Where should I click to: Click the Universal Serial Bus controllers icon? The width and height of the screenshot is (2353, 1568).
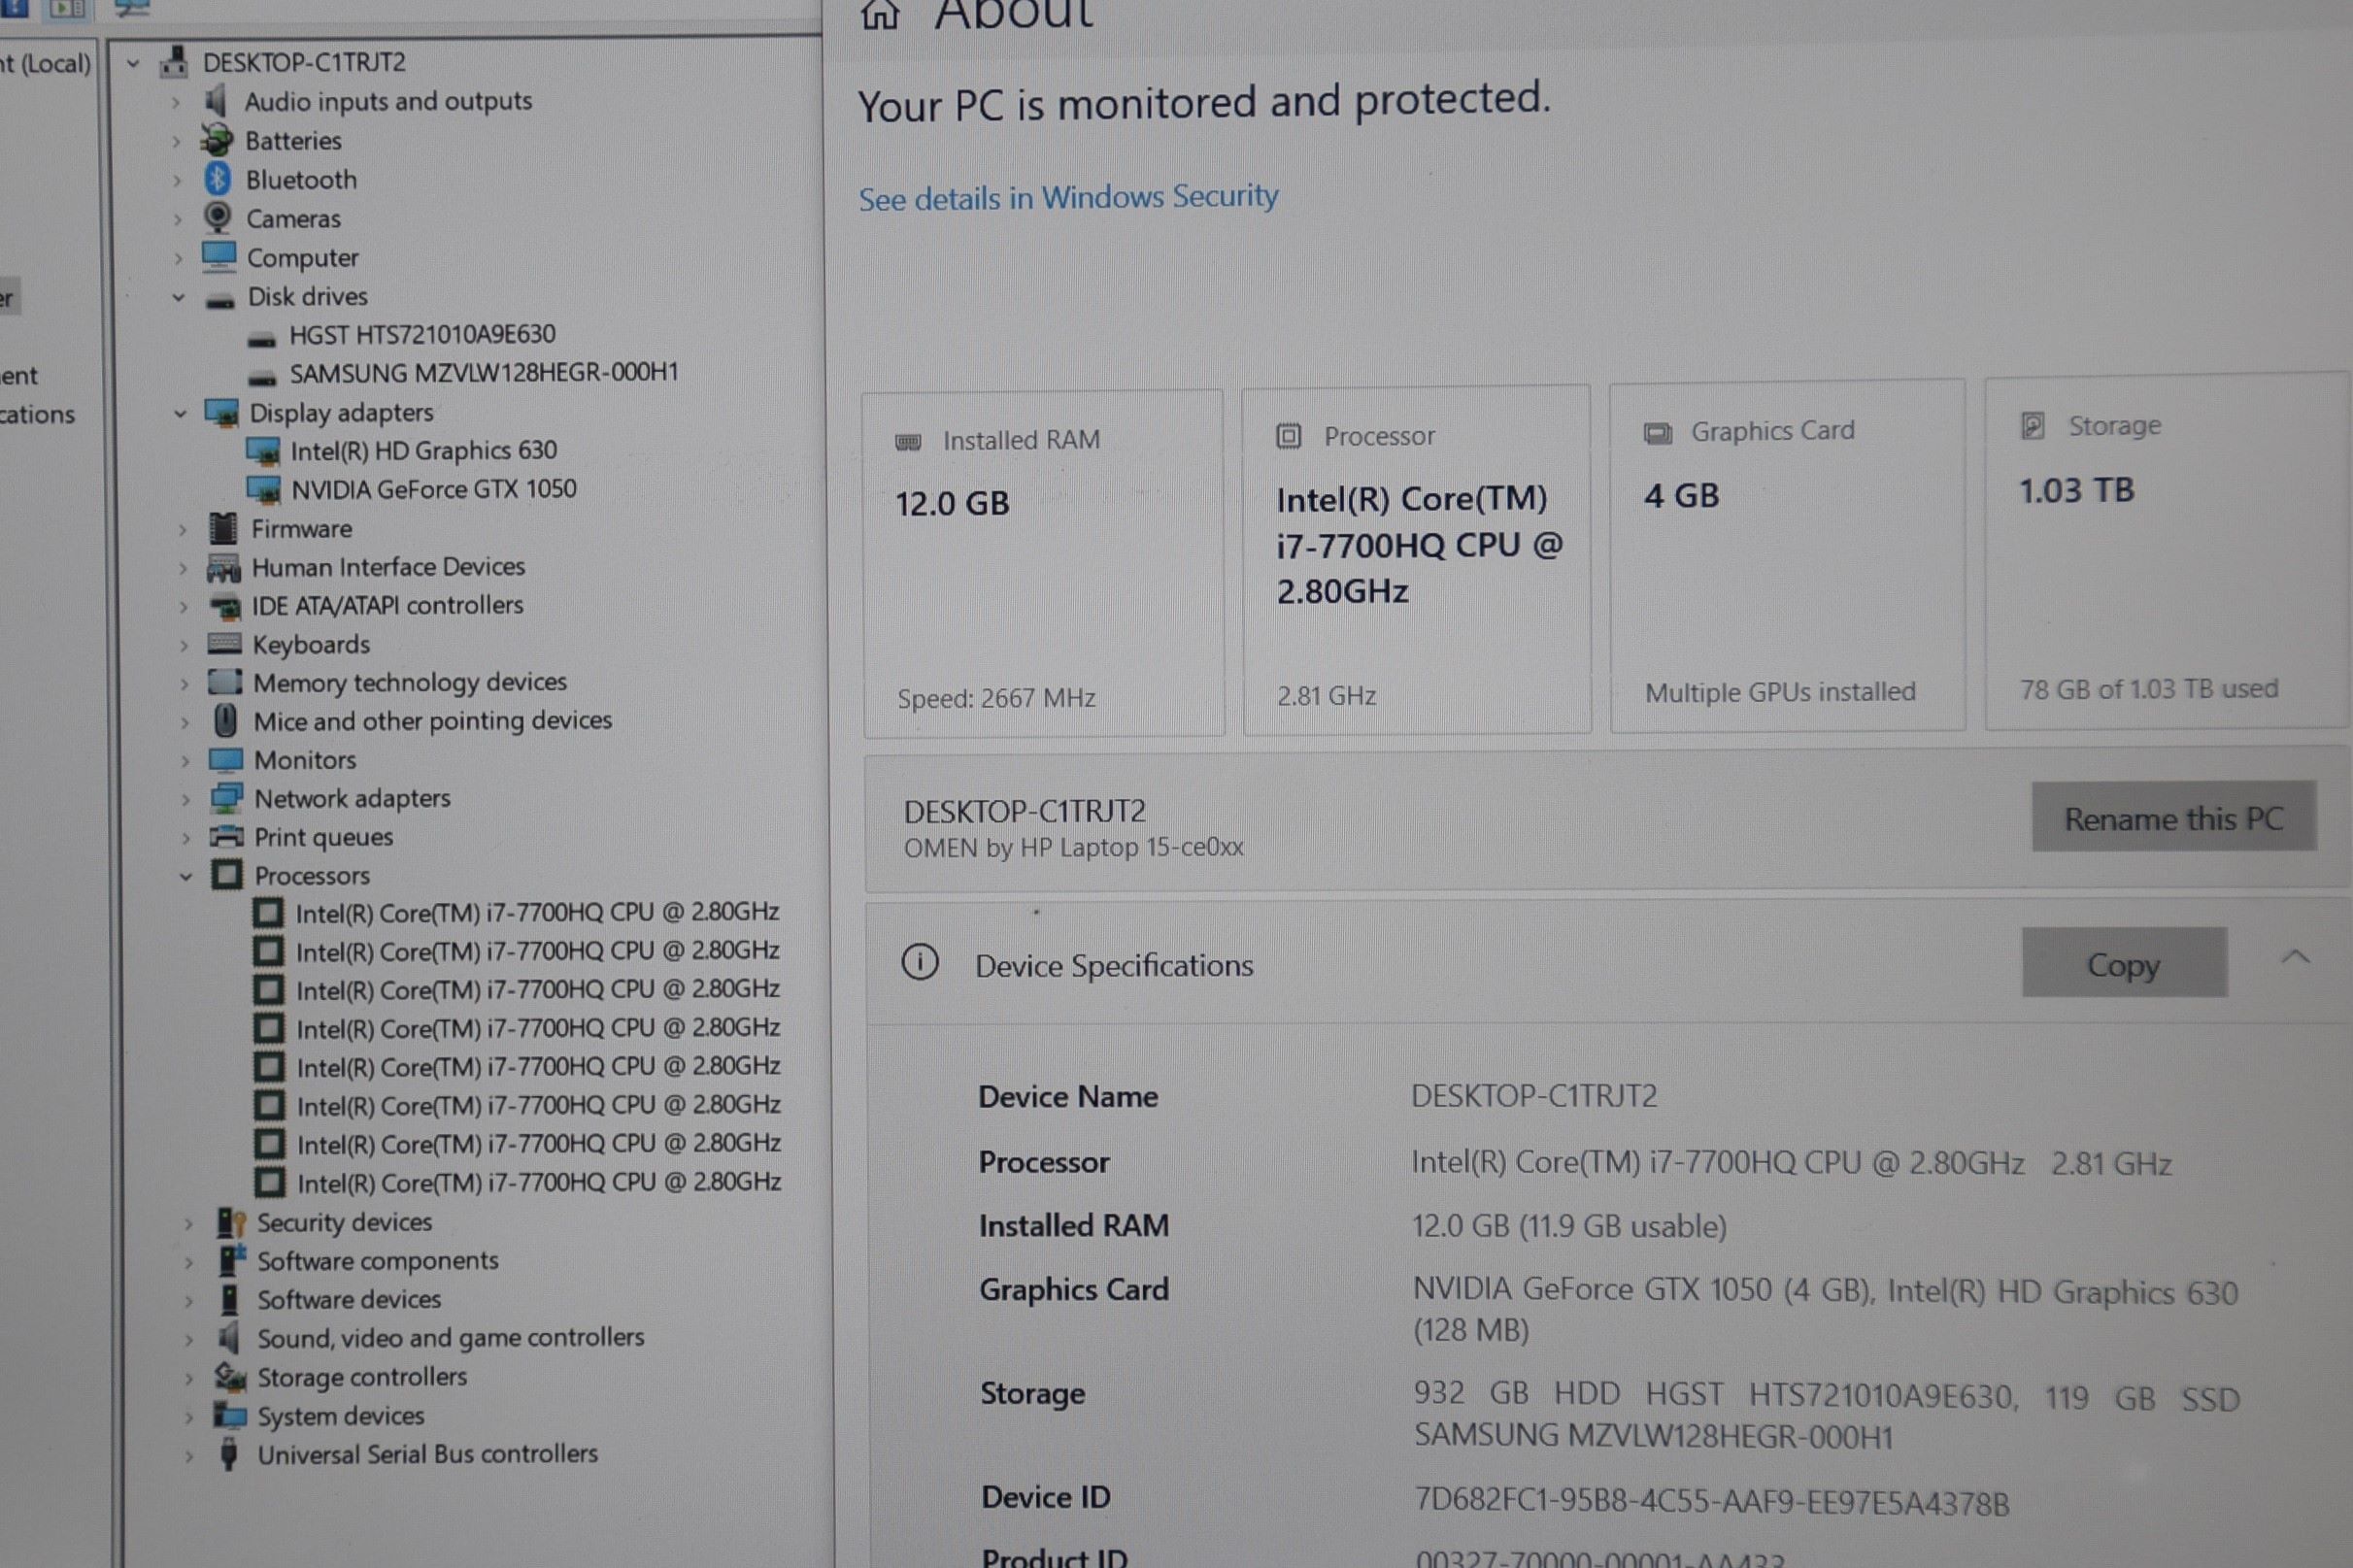(229, 1453)
